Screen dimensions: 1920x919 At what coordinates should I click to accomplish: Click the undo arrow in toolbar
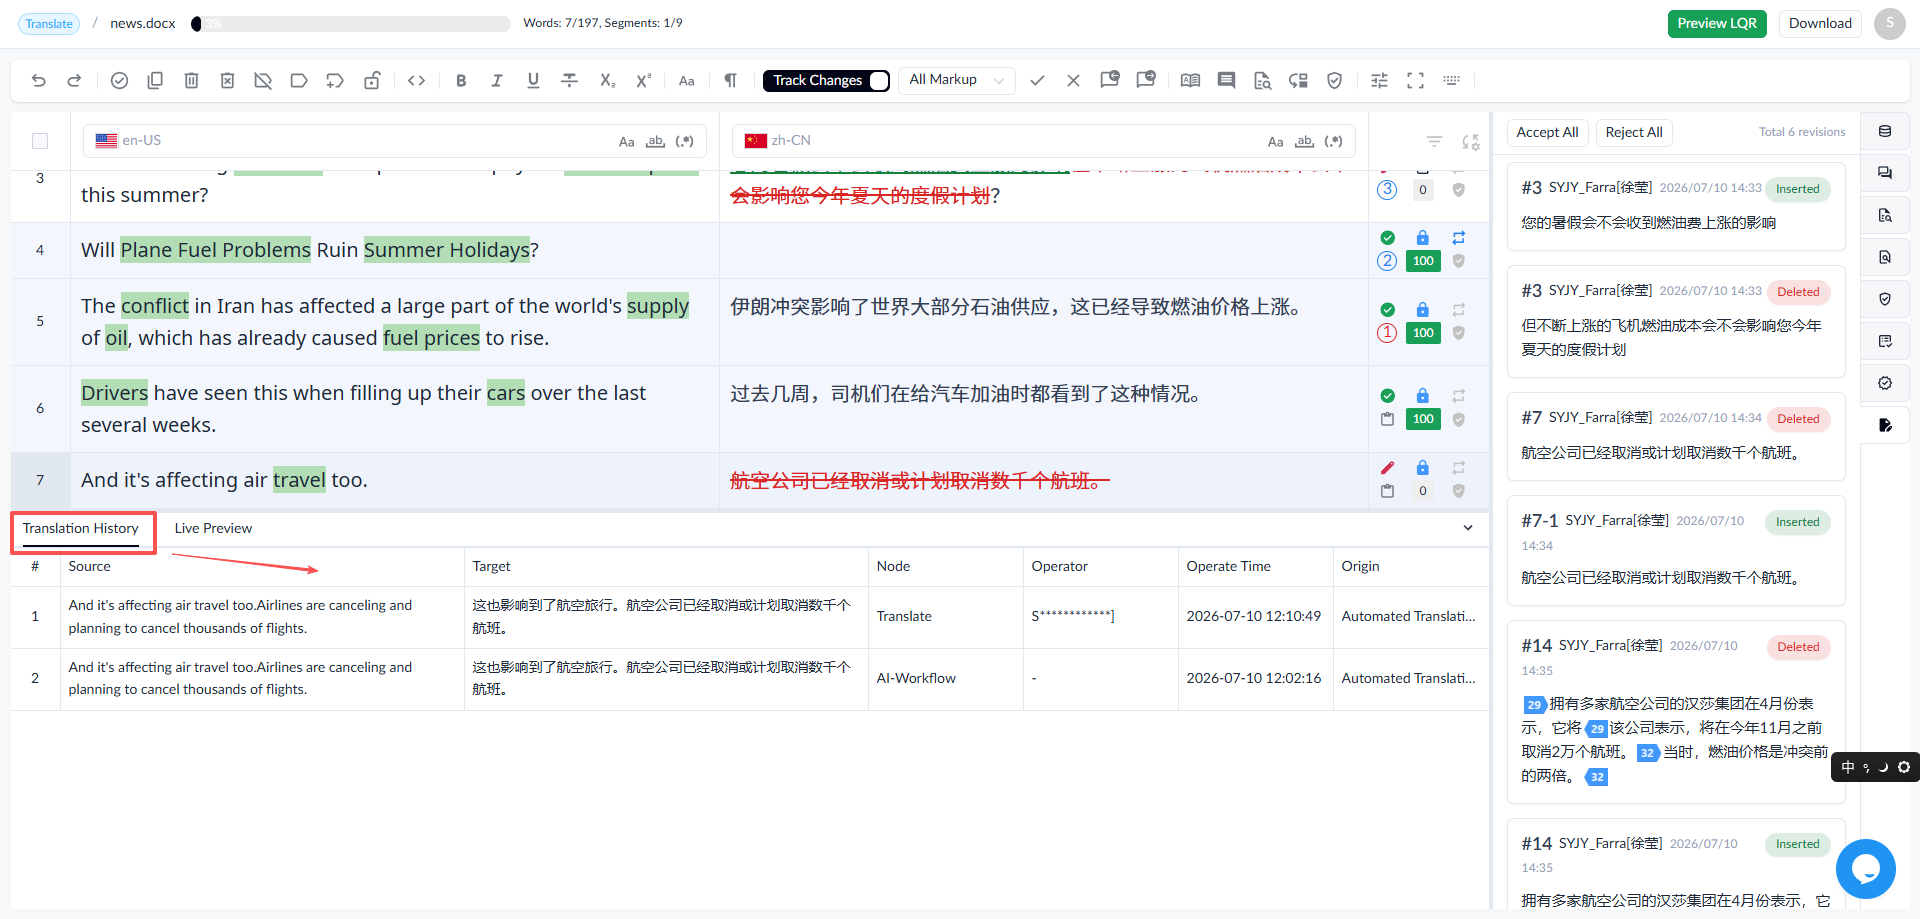point(38,81)
